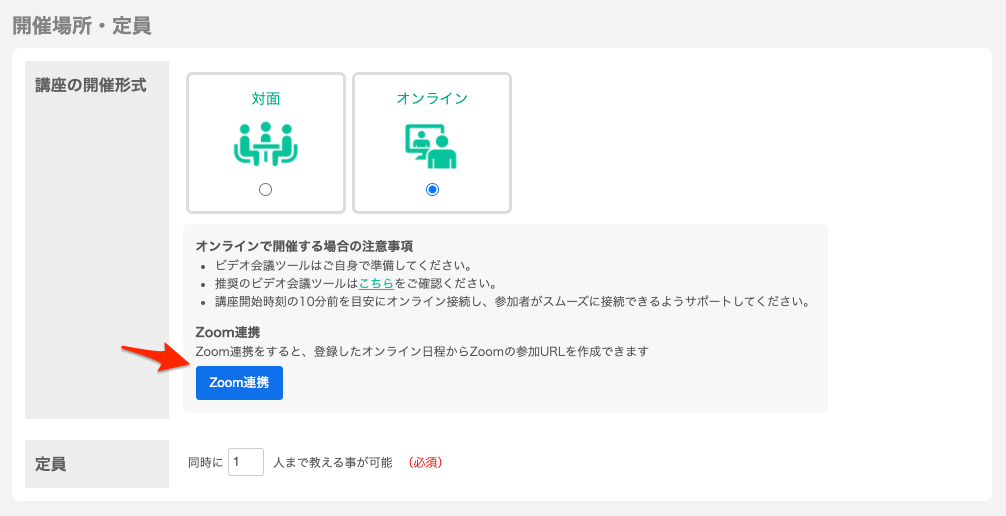
Task: Focus the 定員 capacity number field
Action: pos(246,462)
